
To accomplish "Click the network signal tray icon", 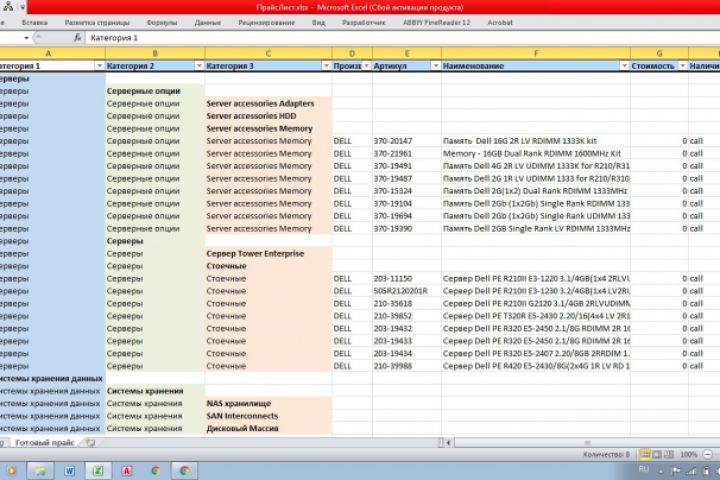I will 692,471.
